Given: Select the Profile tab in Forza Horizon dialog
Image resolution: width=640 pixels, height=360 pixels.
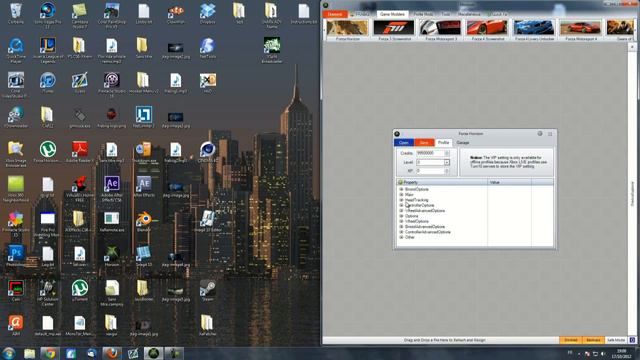Looking at the screenshot, I should [443, 142].
